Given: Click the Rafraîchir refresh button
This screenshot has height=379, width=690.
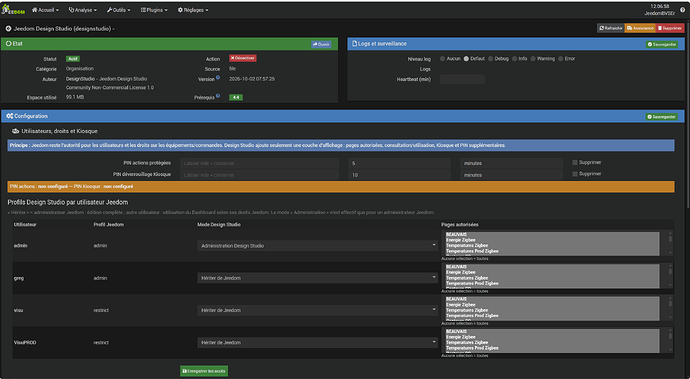Looking at the screenshot, I should (x=611, y=28).
